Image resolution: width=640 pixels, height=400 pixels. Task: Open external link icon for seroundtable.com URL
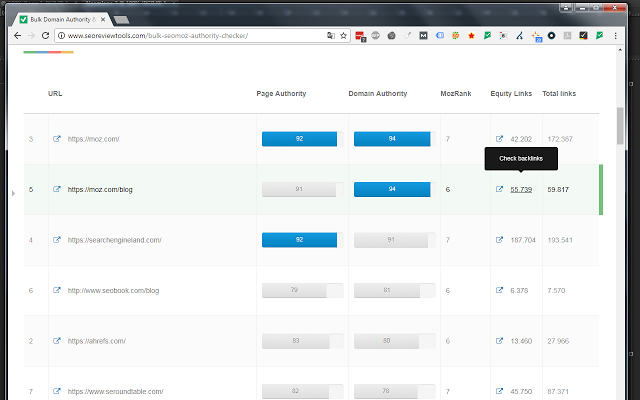(x=57, y=391)
